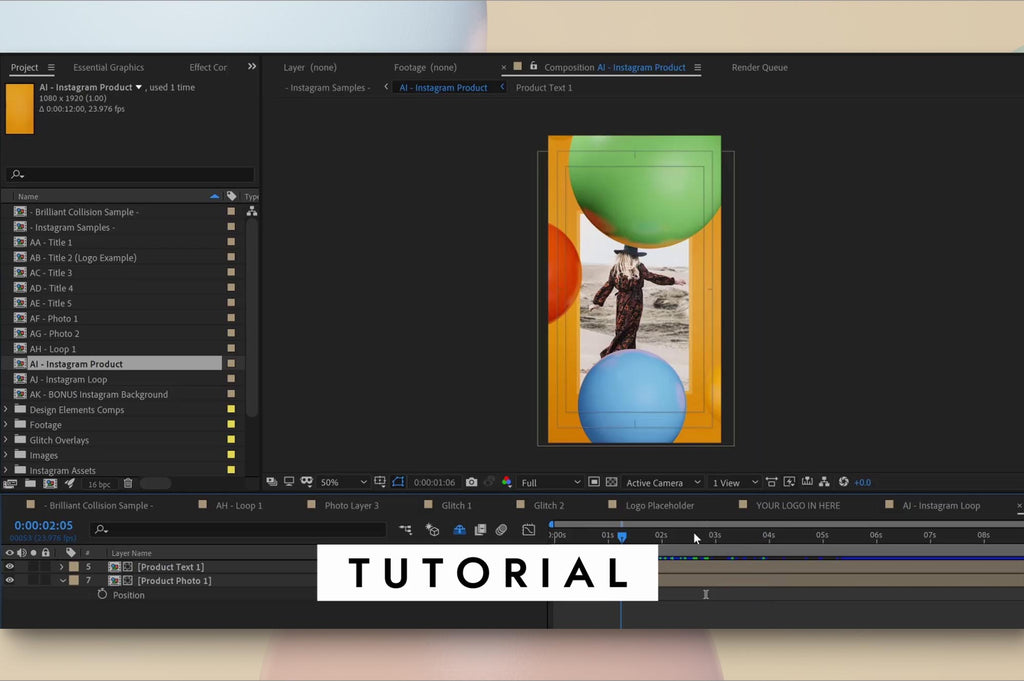Image resolution: width=1024 pixels, height=681 pixels.
Task: Click the show channel RGB color icon
Action: [x=506, y=483]
